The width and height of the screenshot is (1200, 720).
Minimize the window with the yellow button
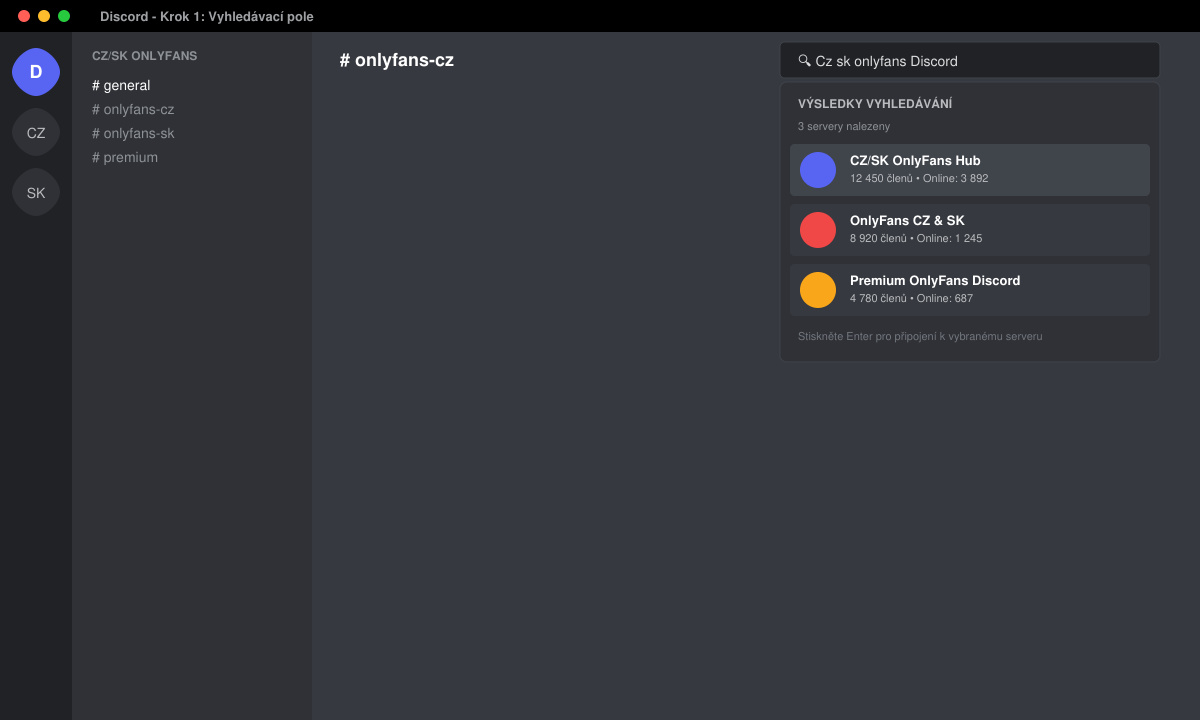pos(44,16)
